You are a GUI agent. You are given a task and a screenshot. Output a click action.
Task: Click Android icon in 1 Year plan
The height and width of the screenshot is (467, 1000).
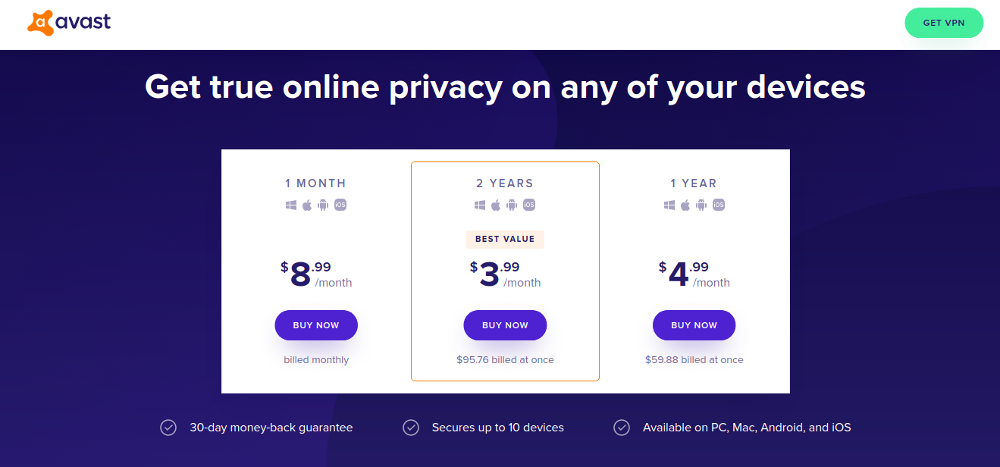point(701,205)
